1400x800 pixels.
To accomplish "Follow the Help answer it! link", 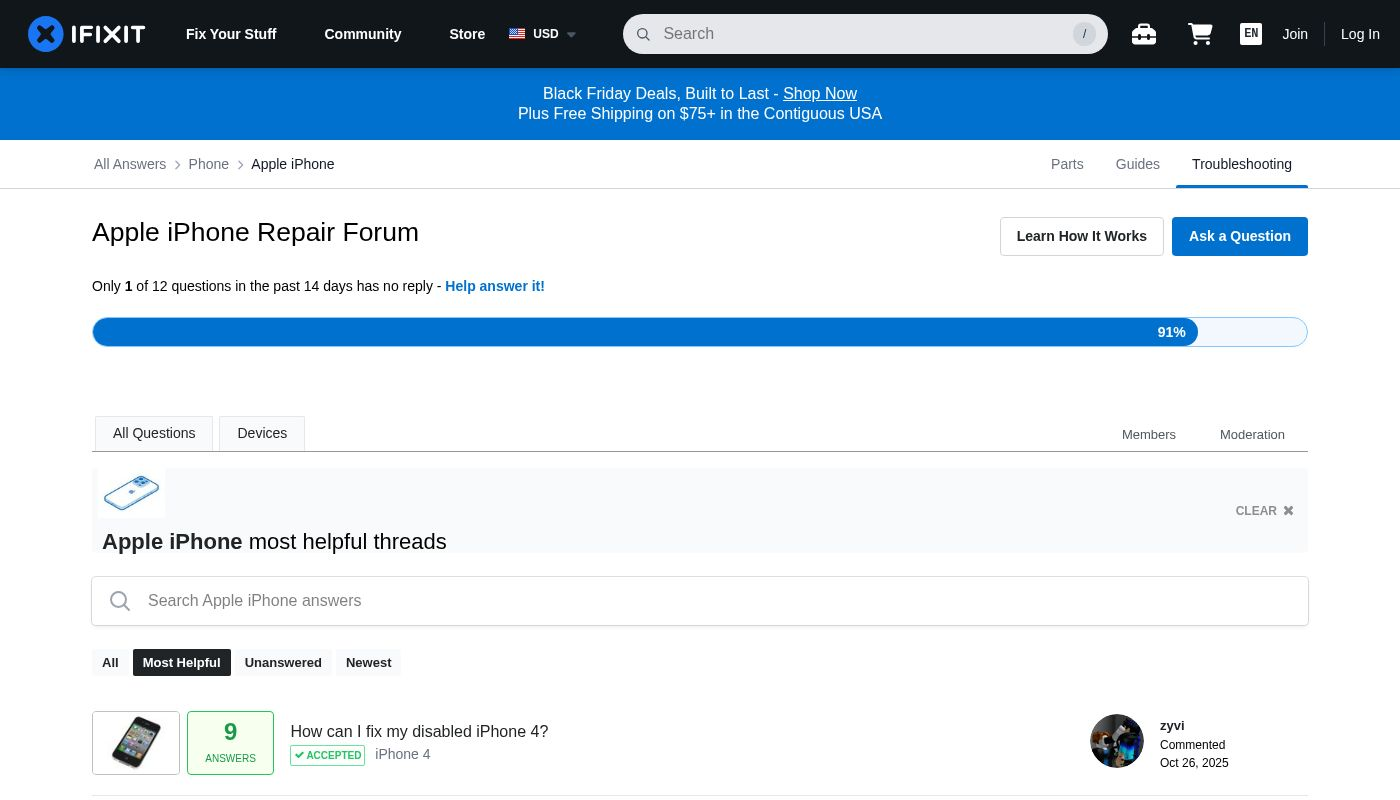I will coord(495,286).
